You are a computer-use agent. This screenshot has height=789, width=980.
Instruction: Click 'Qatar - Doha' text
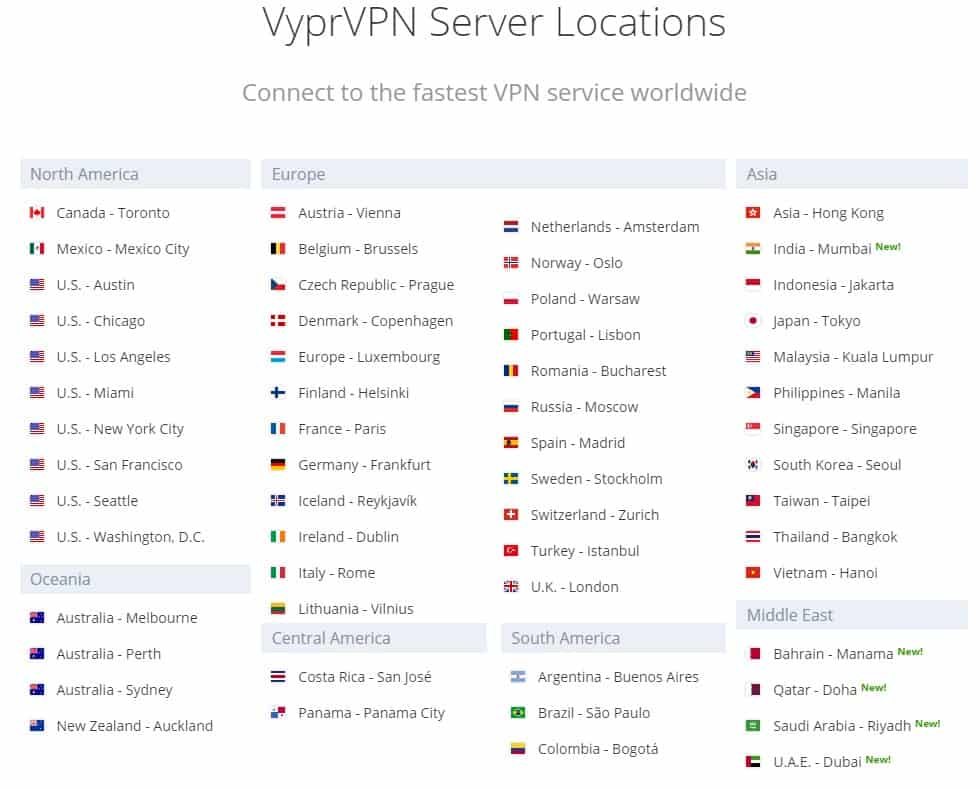814,690
